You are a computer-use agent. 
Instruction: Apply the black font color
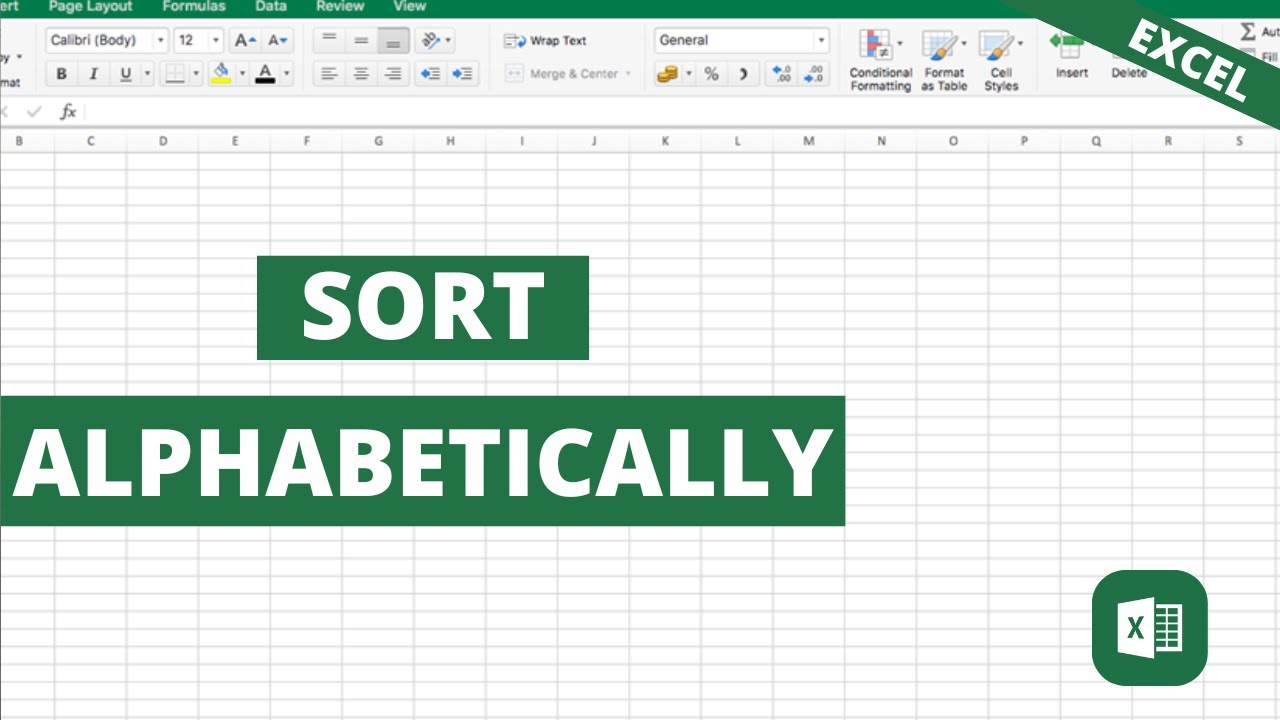[x=265, y=74]
